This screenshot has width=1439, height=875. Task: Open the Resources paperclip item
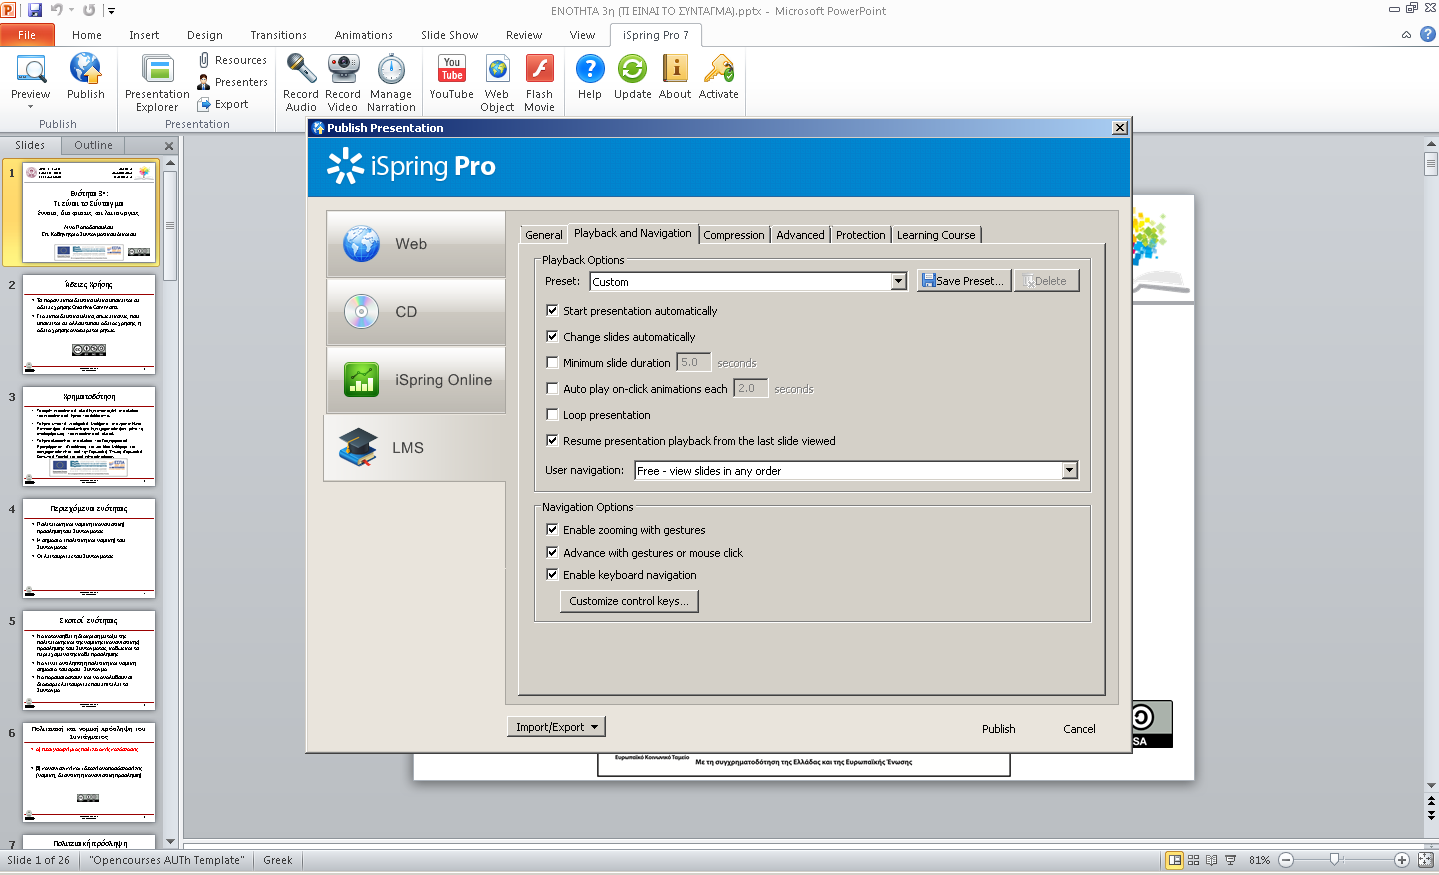click(233, 60)
